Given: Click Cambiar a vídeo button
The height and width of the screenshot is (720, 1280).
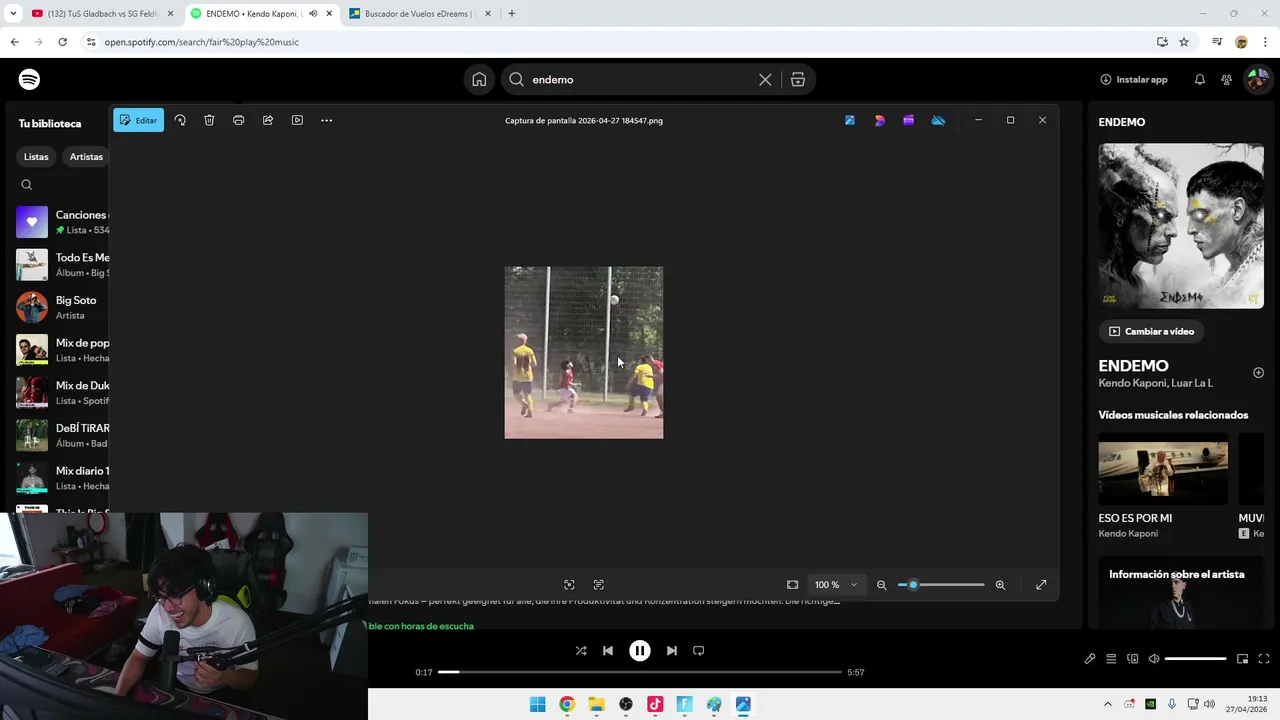Looking at the screenshot, I should (1152, 331).
